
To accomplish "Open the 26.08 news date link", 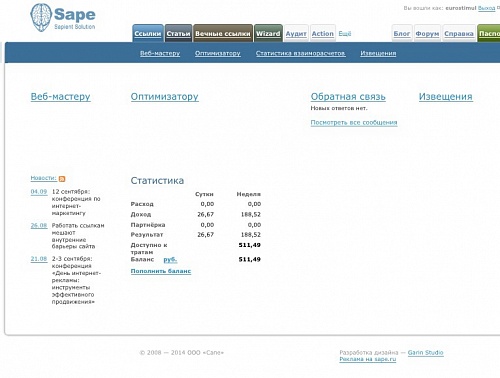I will coord(39,226).
